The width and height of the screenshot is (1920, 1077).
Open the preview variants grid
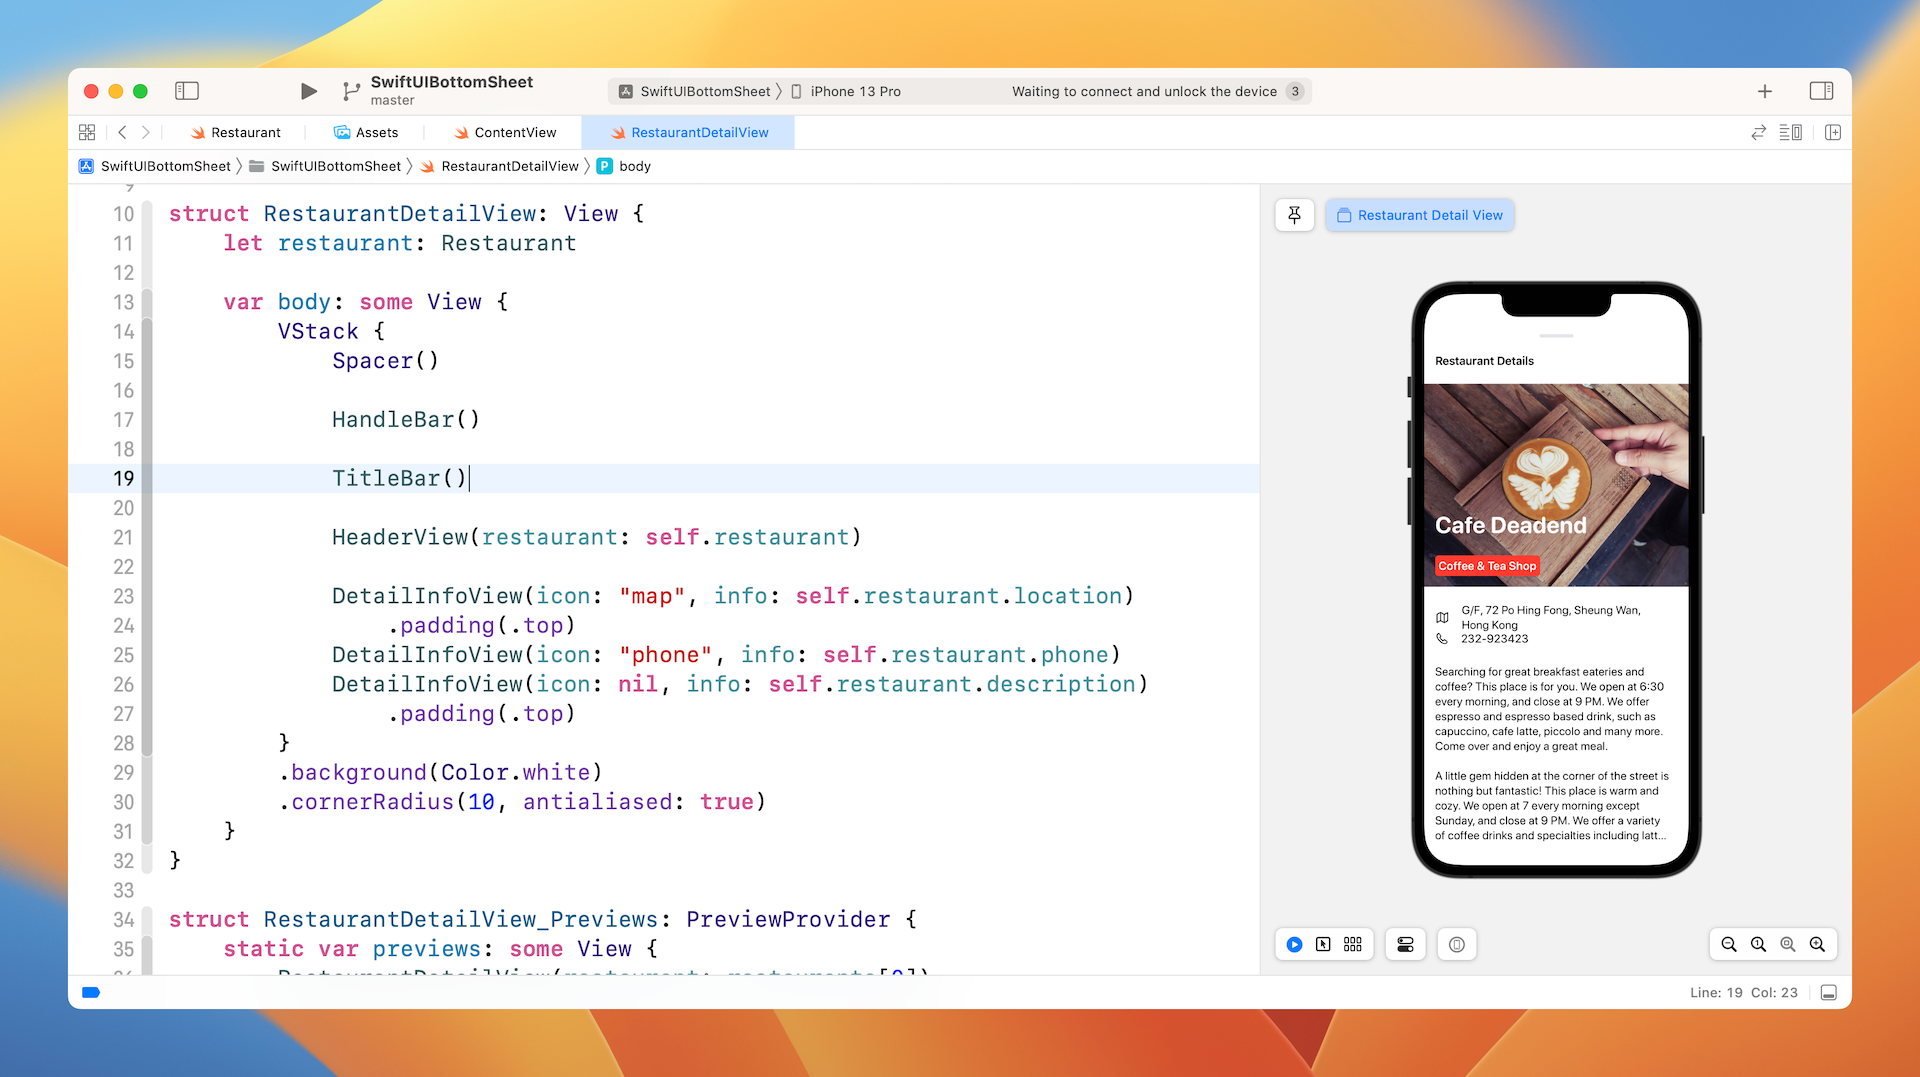coord(1353,944)
